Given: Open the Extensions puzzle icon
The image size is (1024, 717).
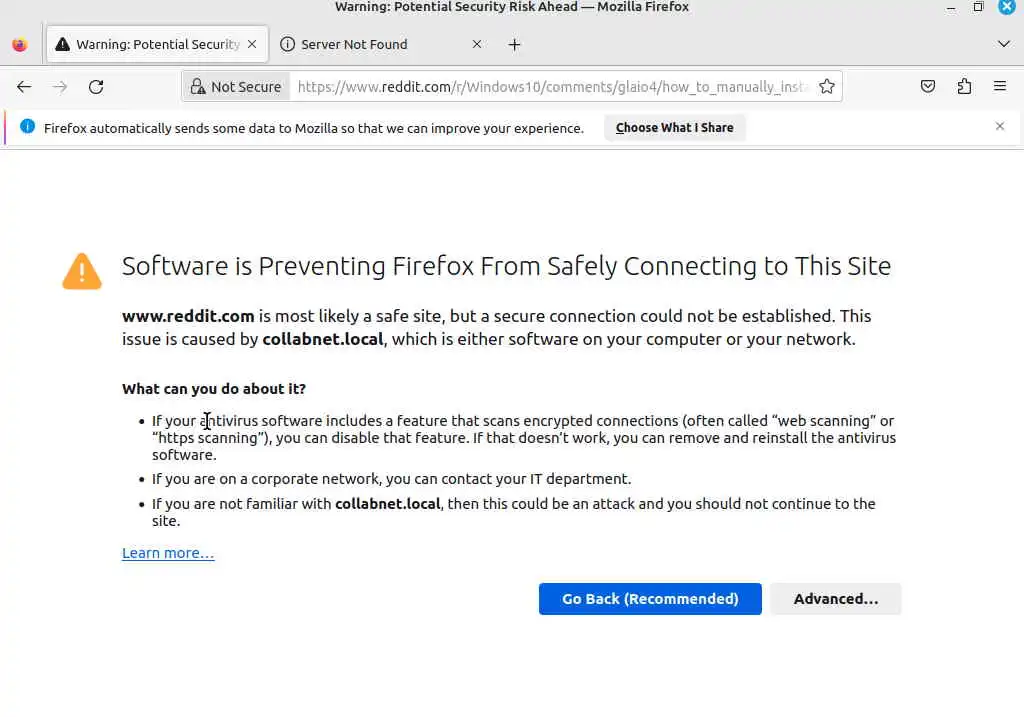Looking at the screenshot, I should pos(964,87).
